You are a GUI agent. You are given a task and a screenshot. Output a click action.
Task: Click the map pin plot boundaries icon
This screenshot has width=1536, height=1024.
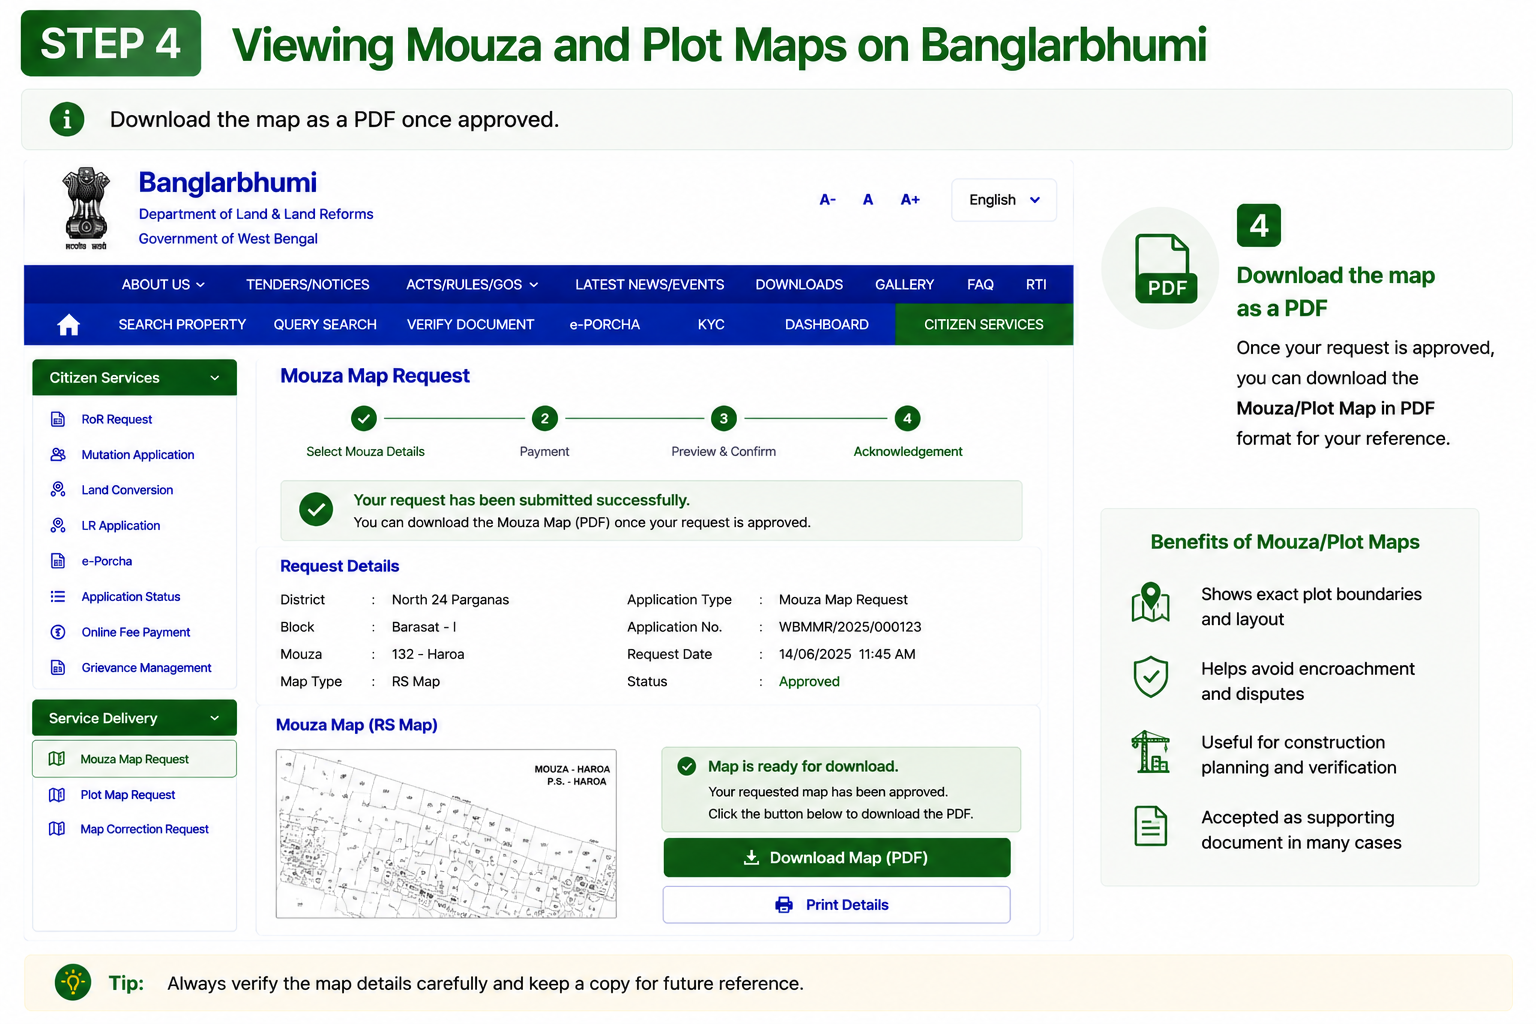1151,603
